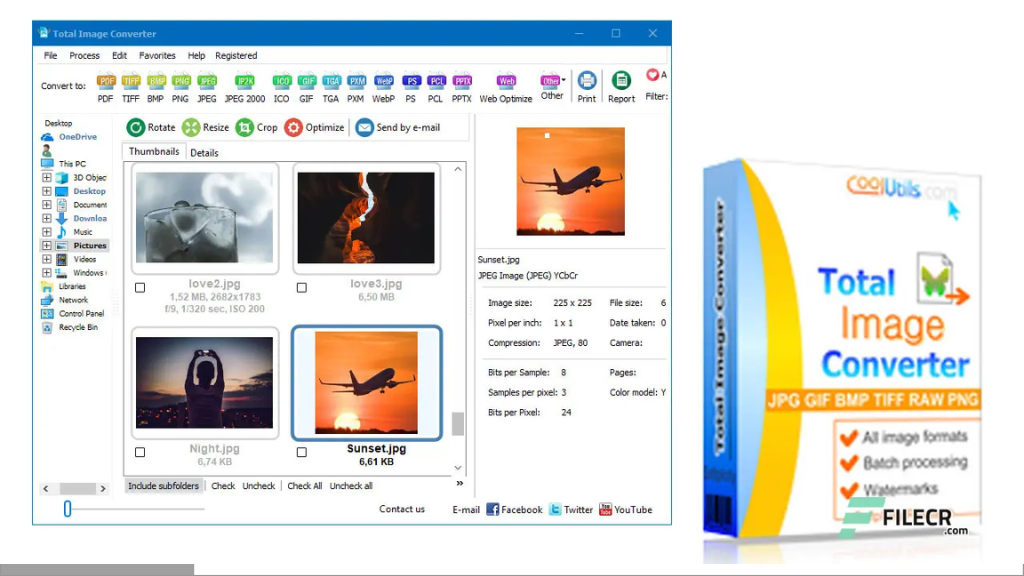Select OneDrive in the folder tree
Screen dimensions: 1024x576
tap(70, 137)
